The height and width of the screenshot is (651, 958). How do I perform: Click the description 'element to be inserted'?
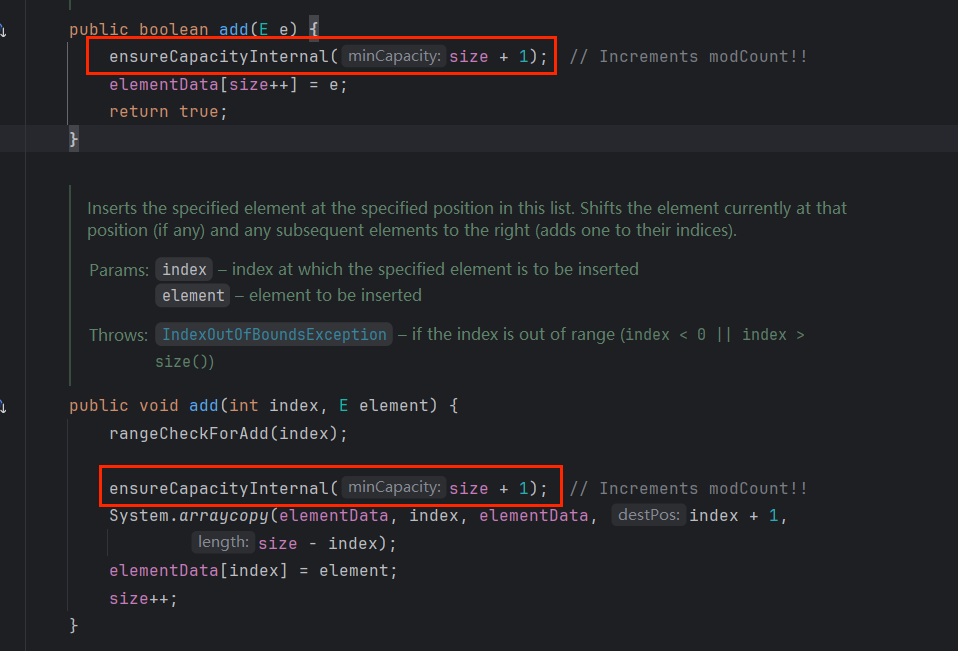tap(335, 296)
